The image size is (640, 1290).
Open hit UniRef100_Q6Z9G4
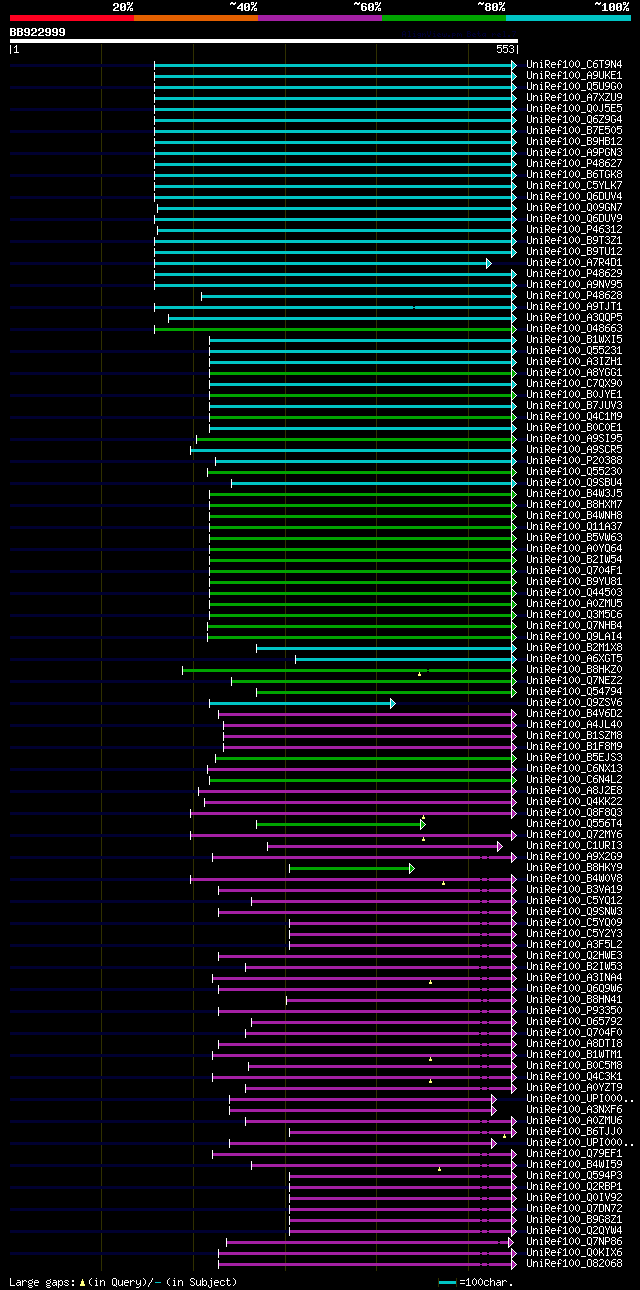(x=574, y=119)
